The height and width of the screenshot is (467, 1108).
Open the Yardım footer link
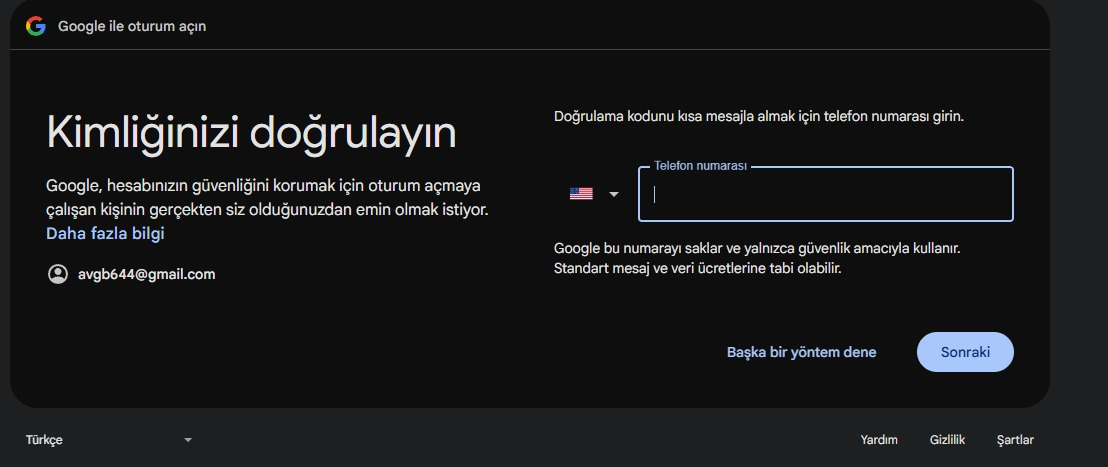(x=879, y=439)
